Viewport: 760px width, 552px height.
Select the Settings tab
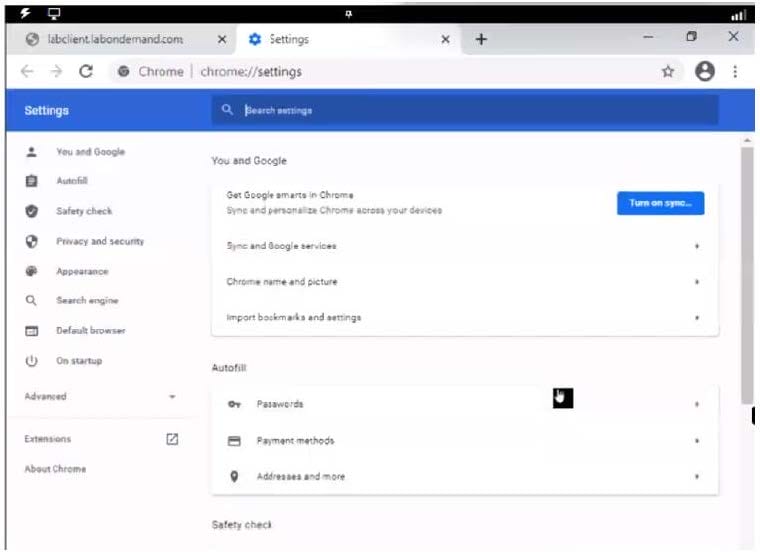tap(348, 39)
